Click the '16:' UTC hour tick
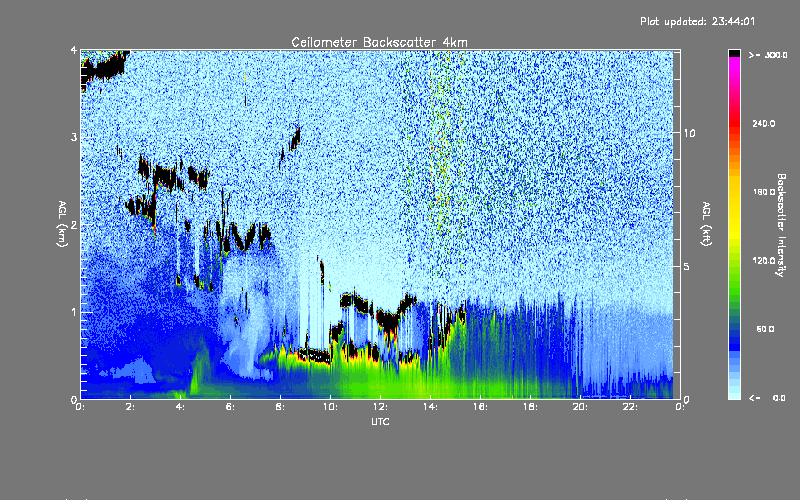This screenshot has width=800, height=500. pos(480,407)
